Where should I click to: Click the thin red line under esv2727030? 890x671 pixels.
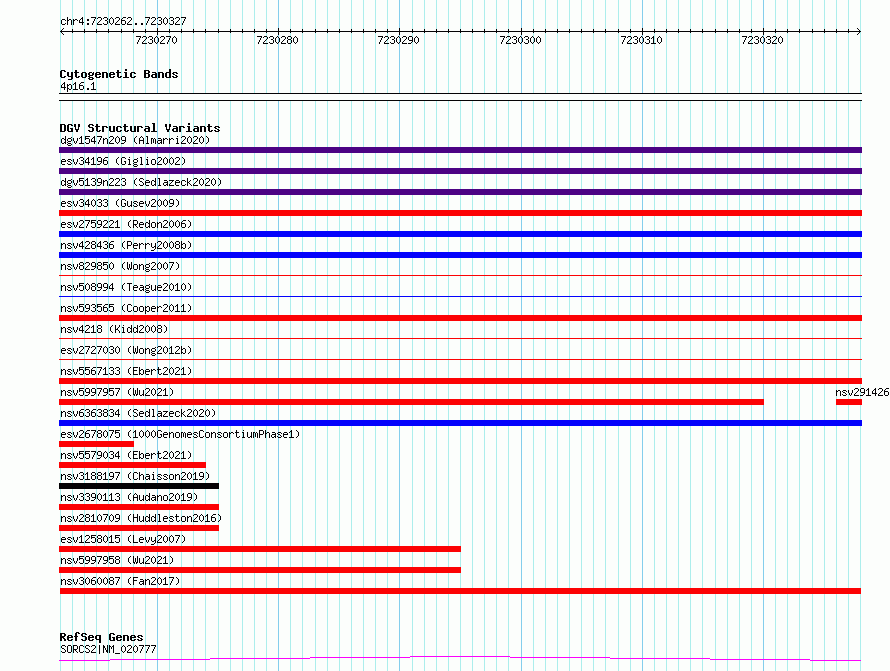[460, 359]
